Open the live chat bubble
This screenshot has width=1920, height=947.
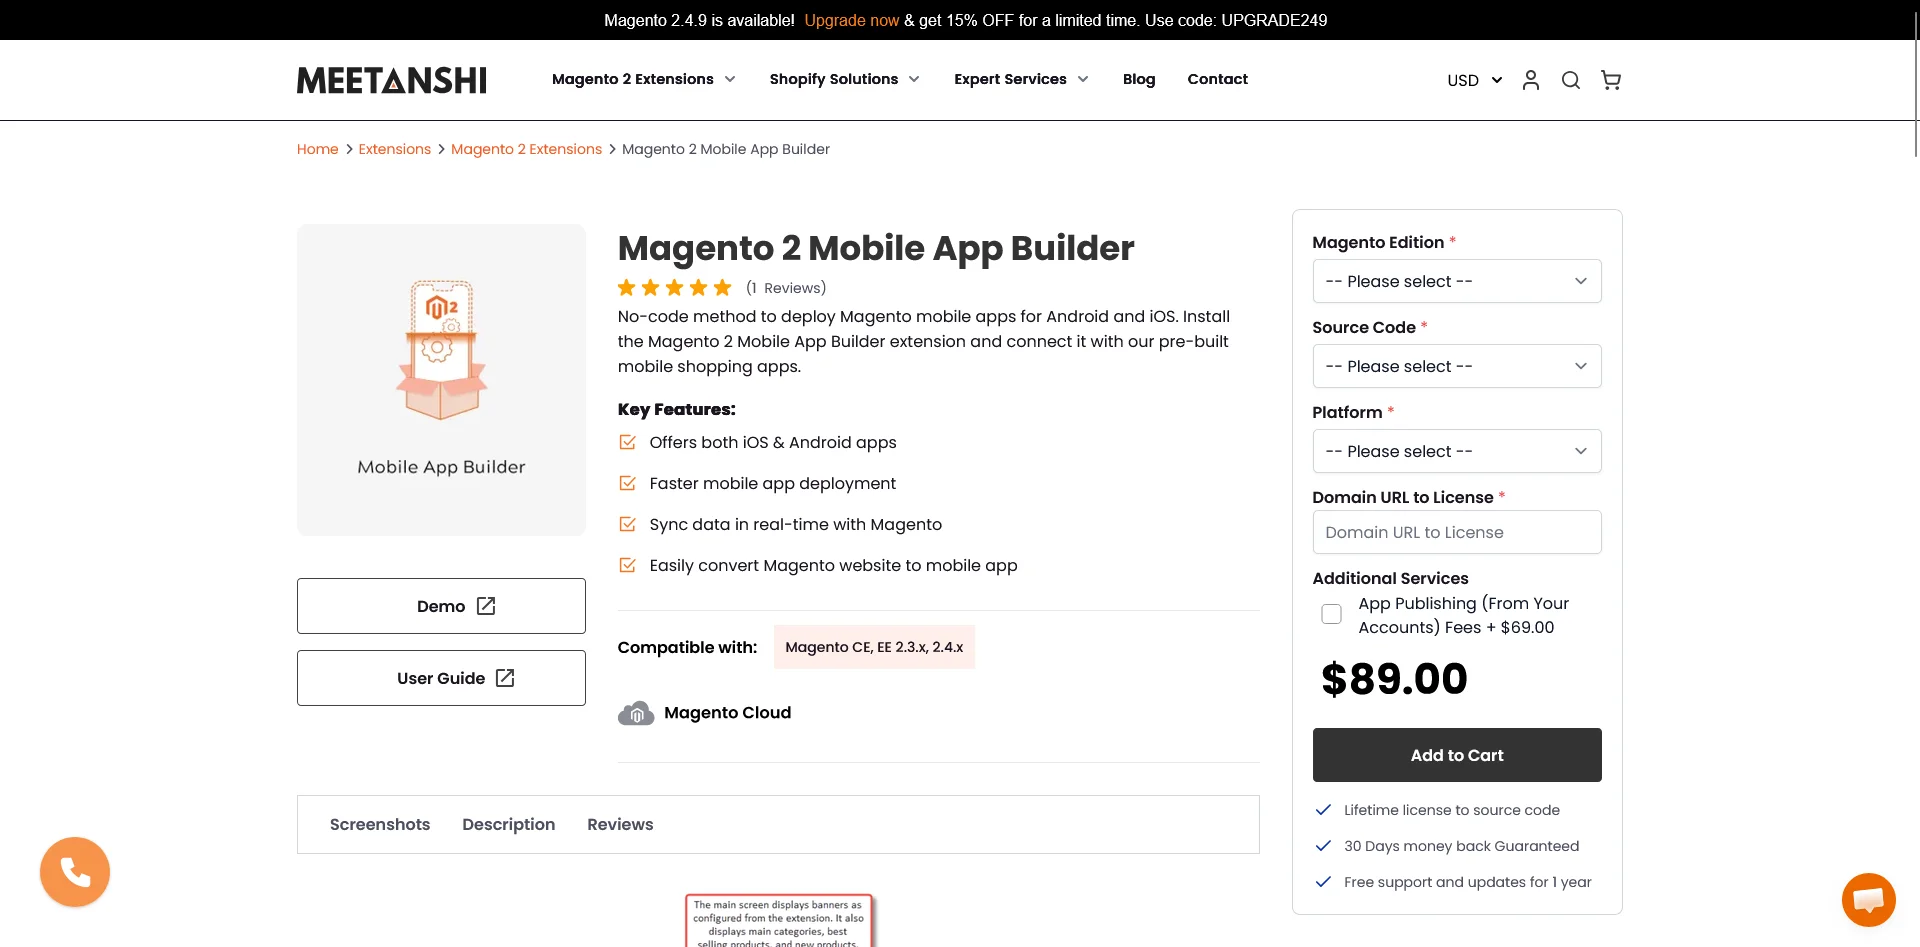pyautogui.click(x=1868, y=900)
